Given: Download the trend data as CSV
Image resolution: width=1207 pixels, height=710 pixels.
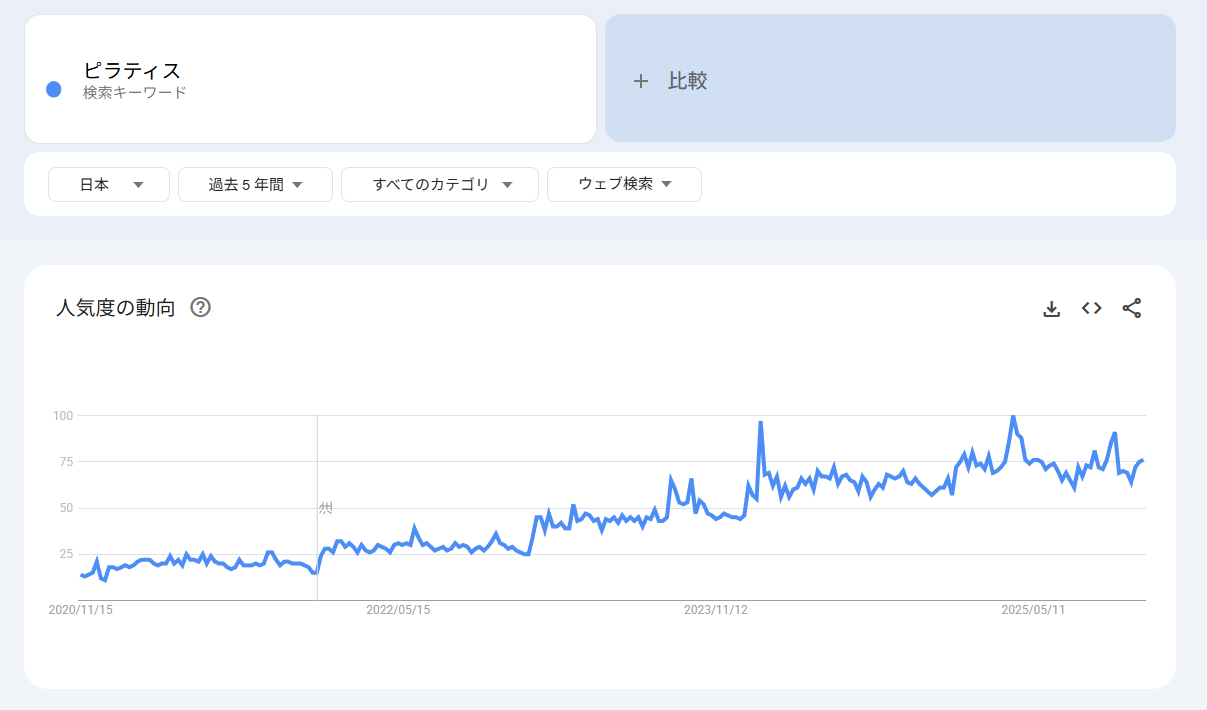Looking at the screenshot, I should [1051, 308].
